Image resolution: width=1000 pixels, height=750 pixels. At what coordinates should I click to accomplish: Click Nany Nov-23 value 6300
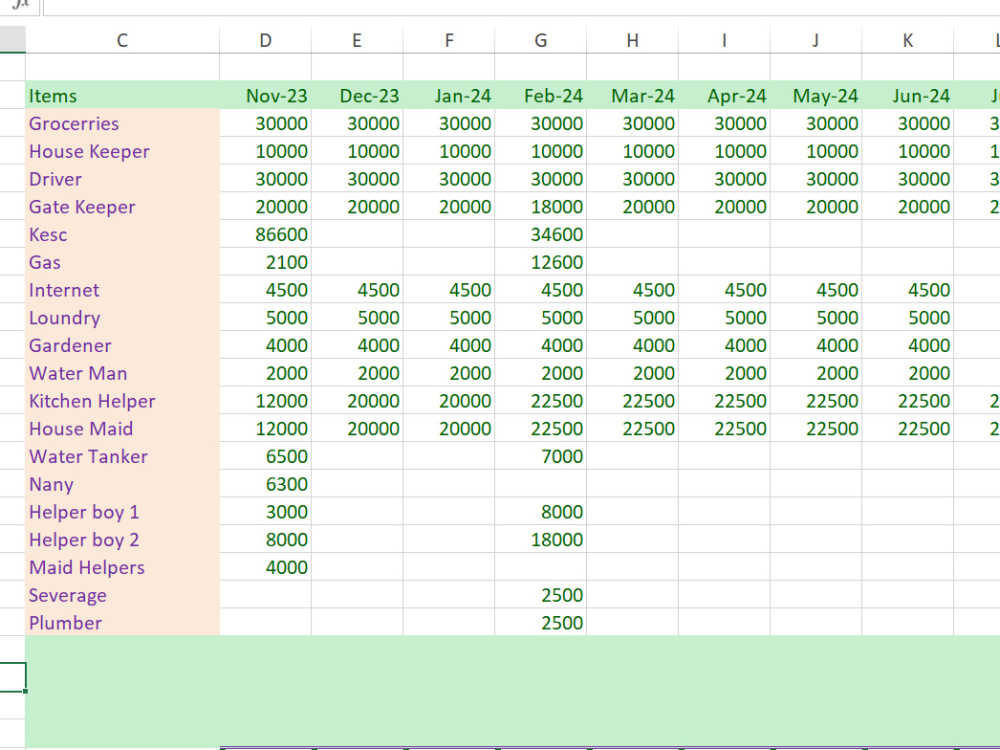tap(265, 484)
